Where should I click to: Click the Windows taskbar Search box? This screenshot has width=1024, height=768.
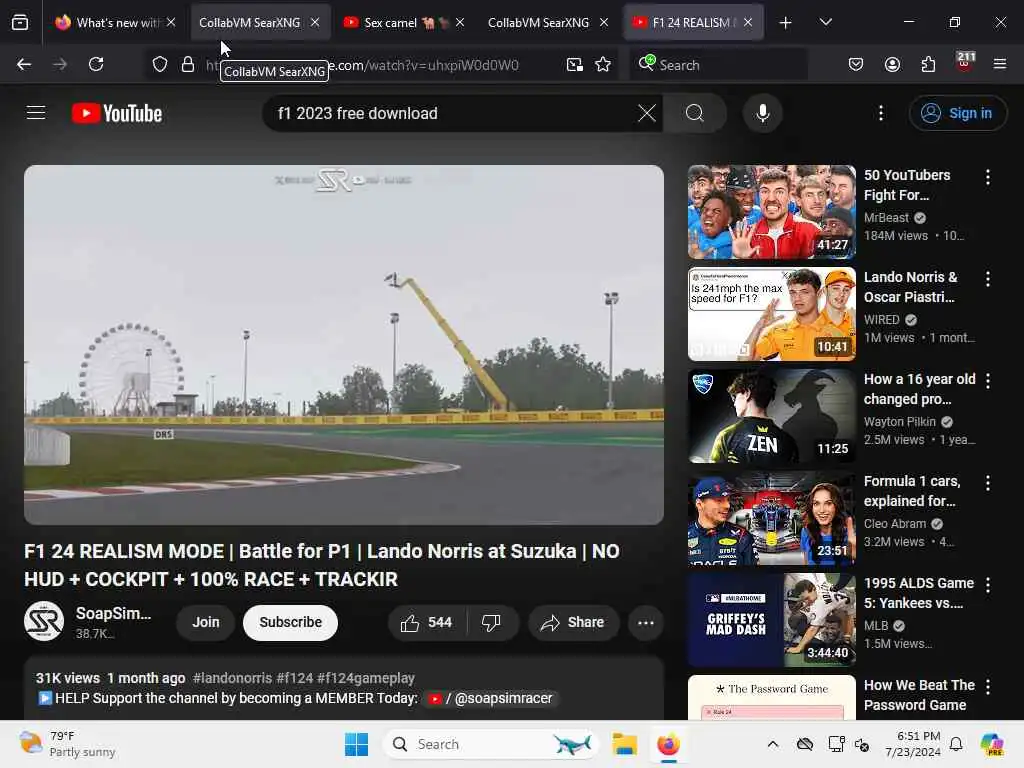(x=491, y=744)
